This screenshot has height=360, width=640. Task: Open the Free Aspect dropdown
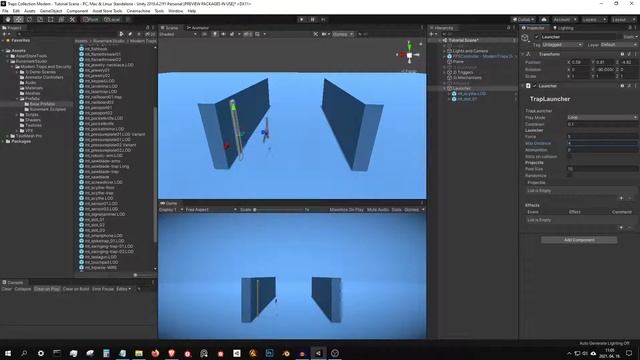pos(211,209)
